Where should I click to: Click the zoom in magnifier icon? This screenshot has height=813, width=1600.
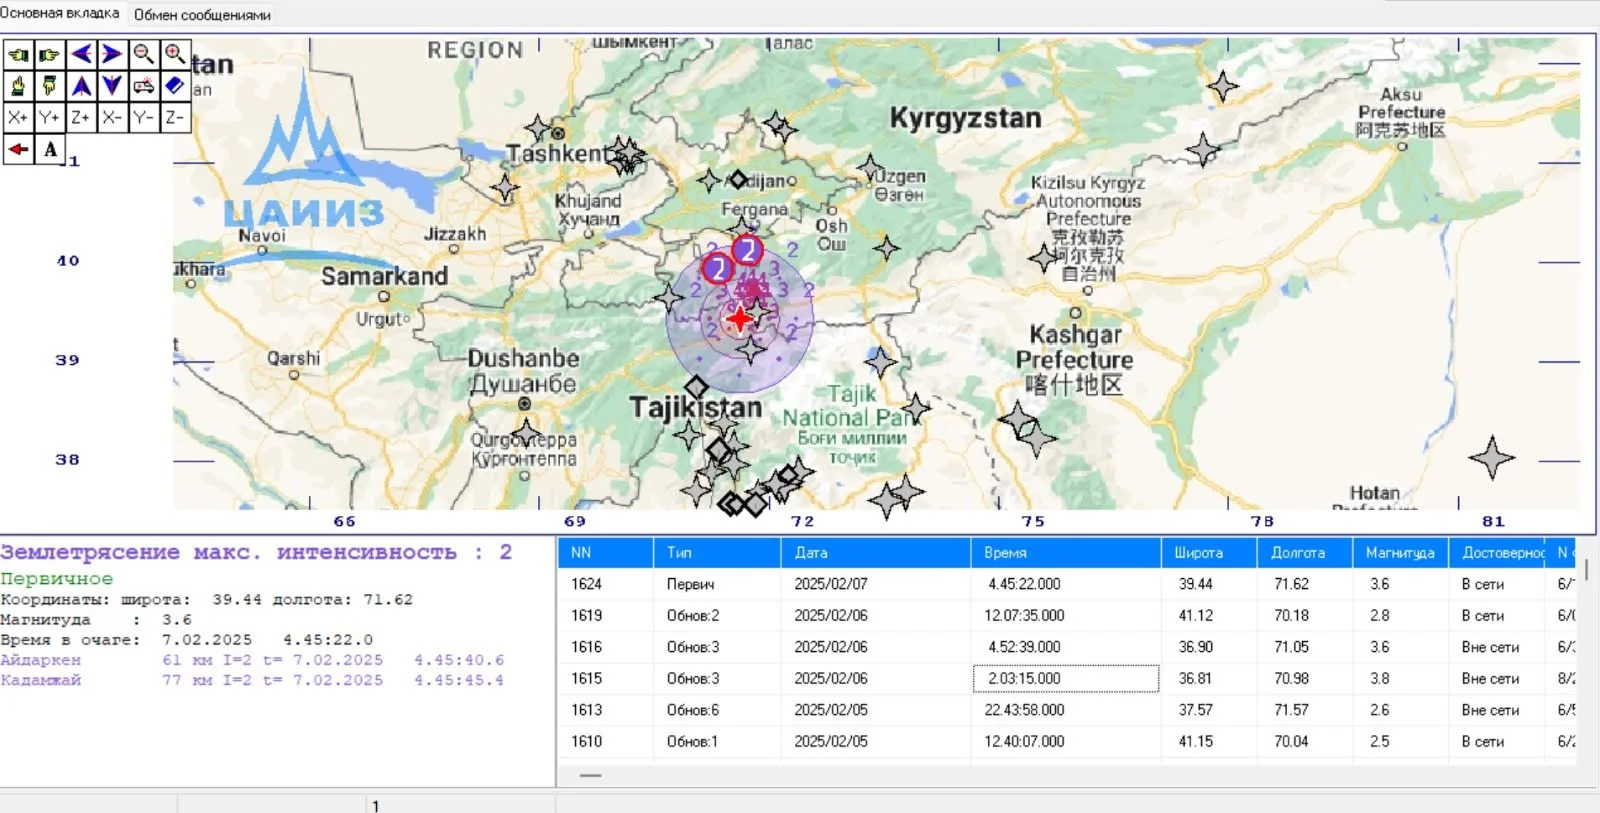pos(175,54)
